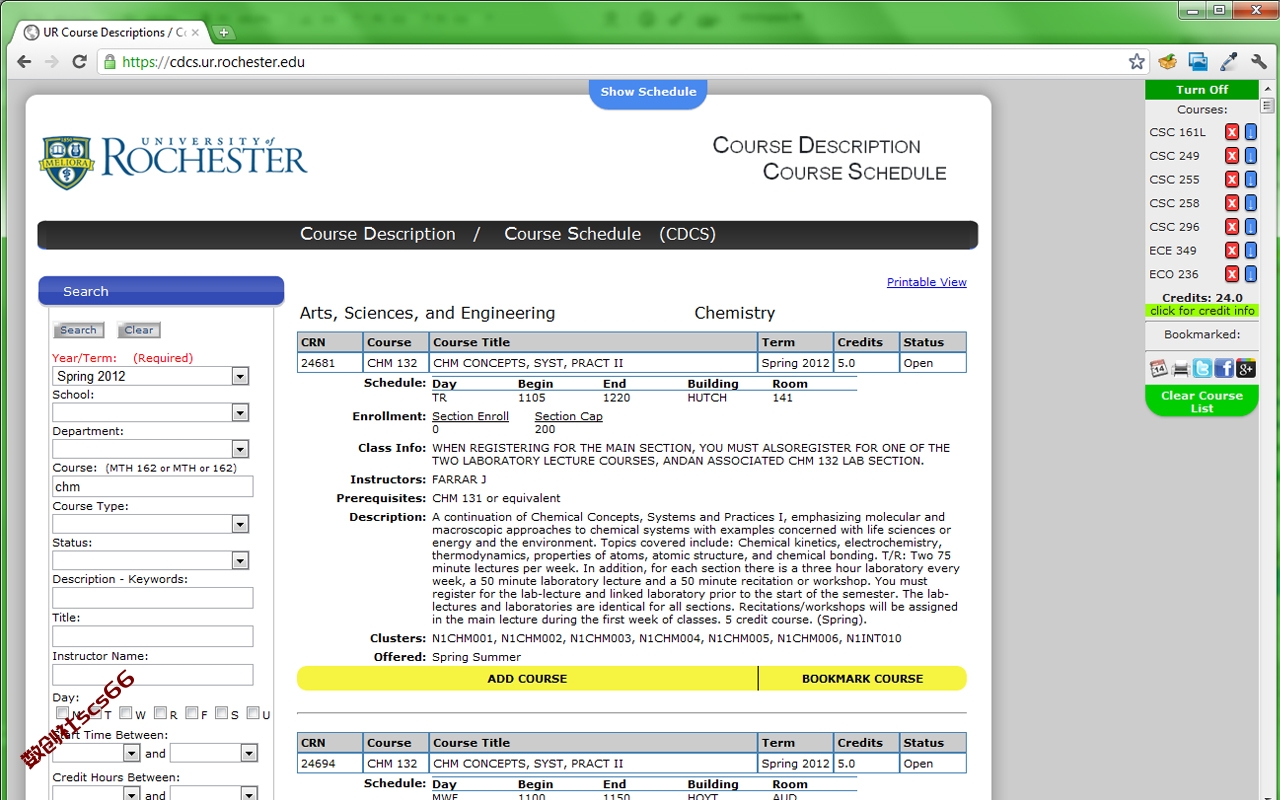Remove CSC 161L with its red X

(1232, 132)
